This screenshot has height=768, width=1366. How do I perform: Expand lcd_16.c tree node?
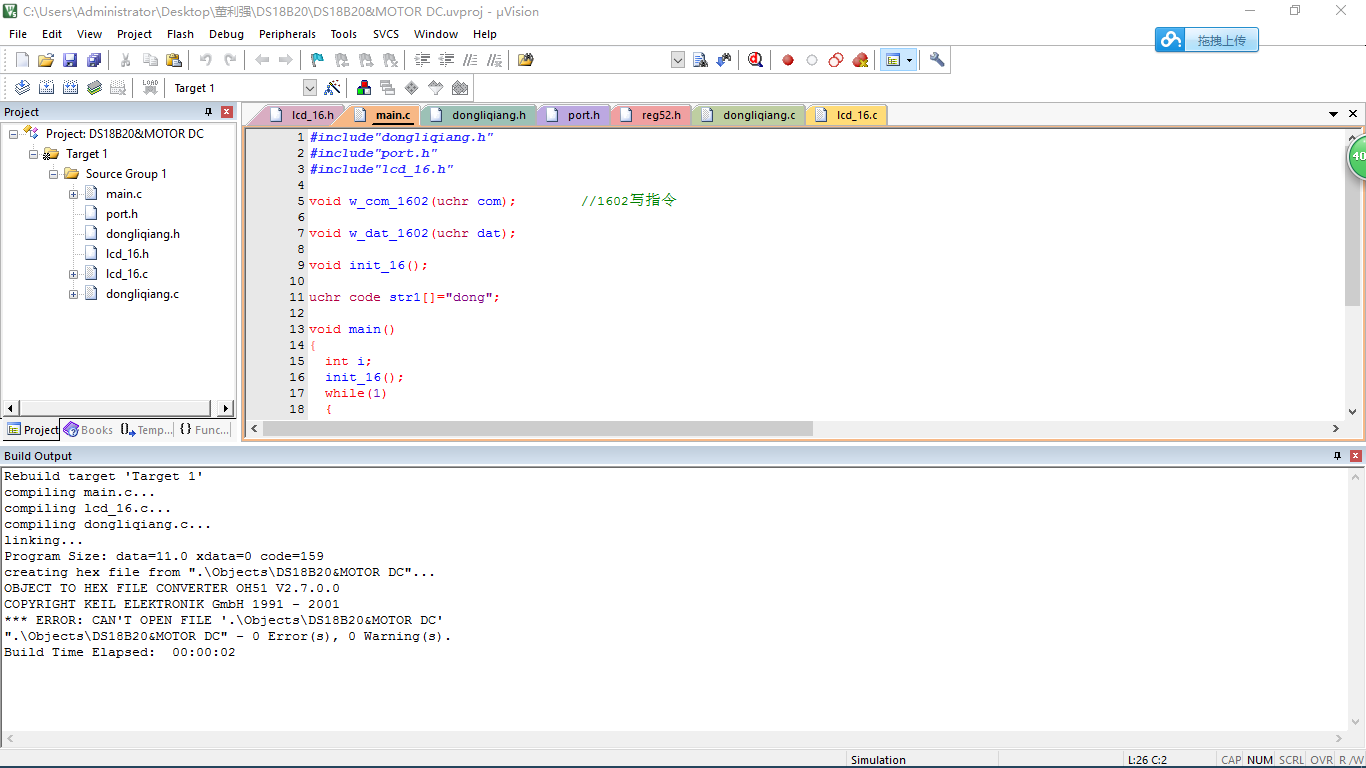74,274
